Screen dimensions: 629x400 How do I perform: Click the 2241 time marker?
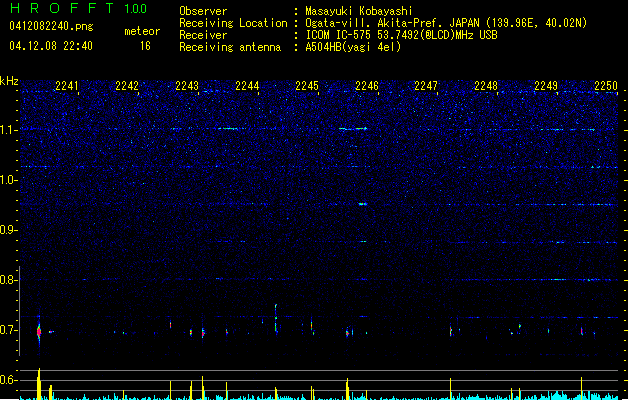point(67,86)
